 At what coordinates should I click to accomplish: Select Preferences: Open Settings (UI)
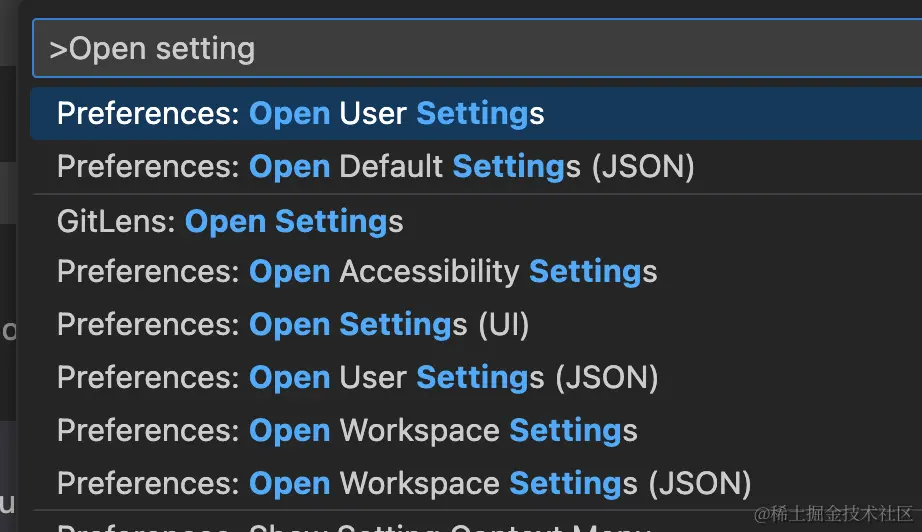293,325
